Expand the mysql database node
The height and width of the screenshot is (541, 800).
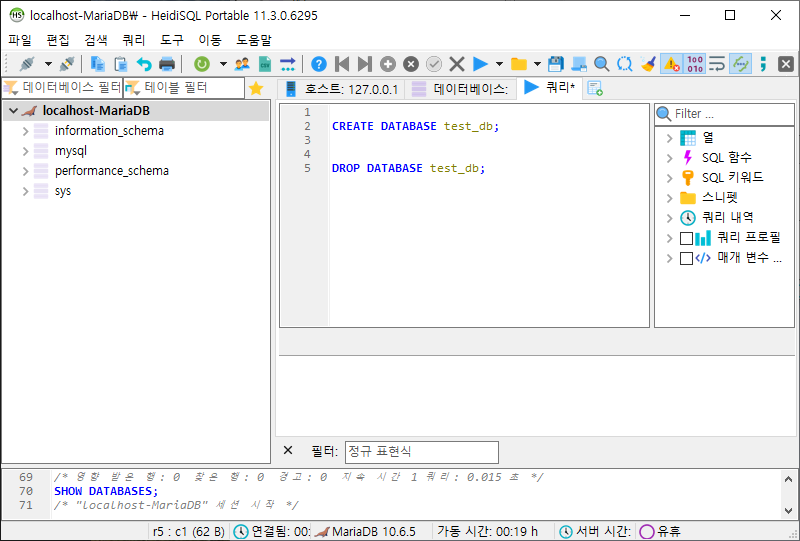(25, 151)
